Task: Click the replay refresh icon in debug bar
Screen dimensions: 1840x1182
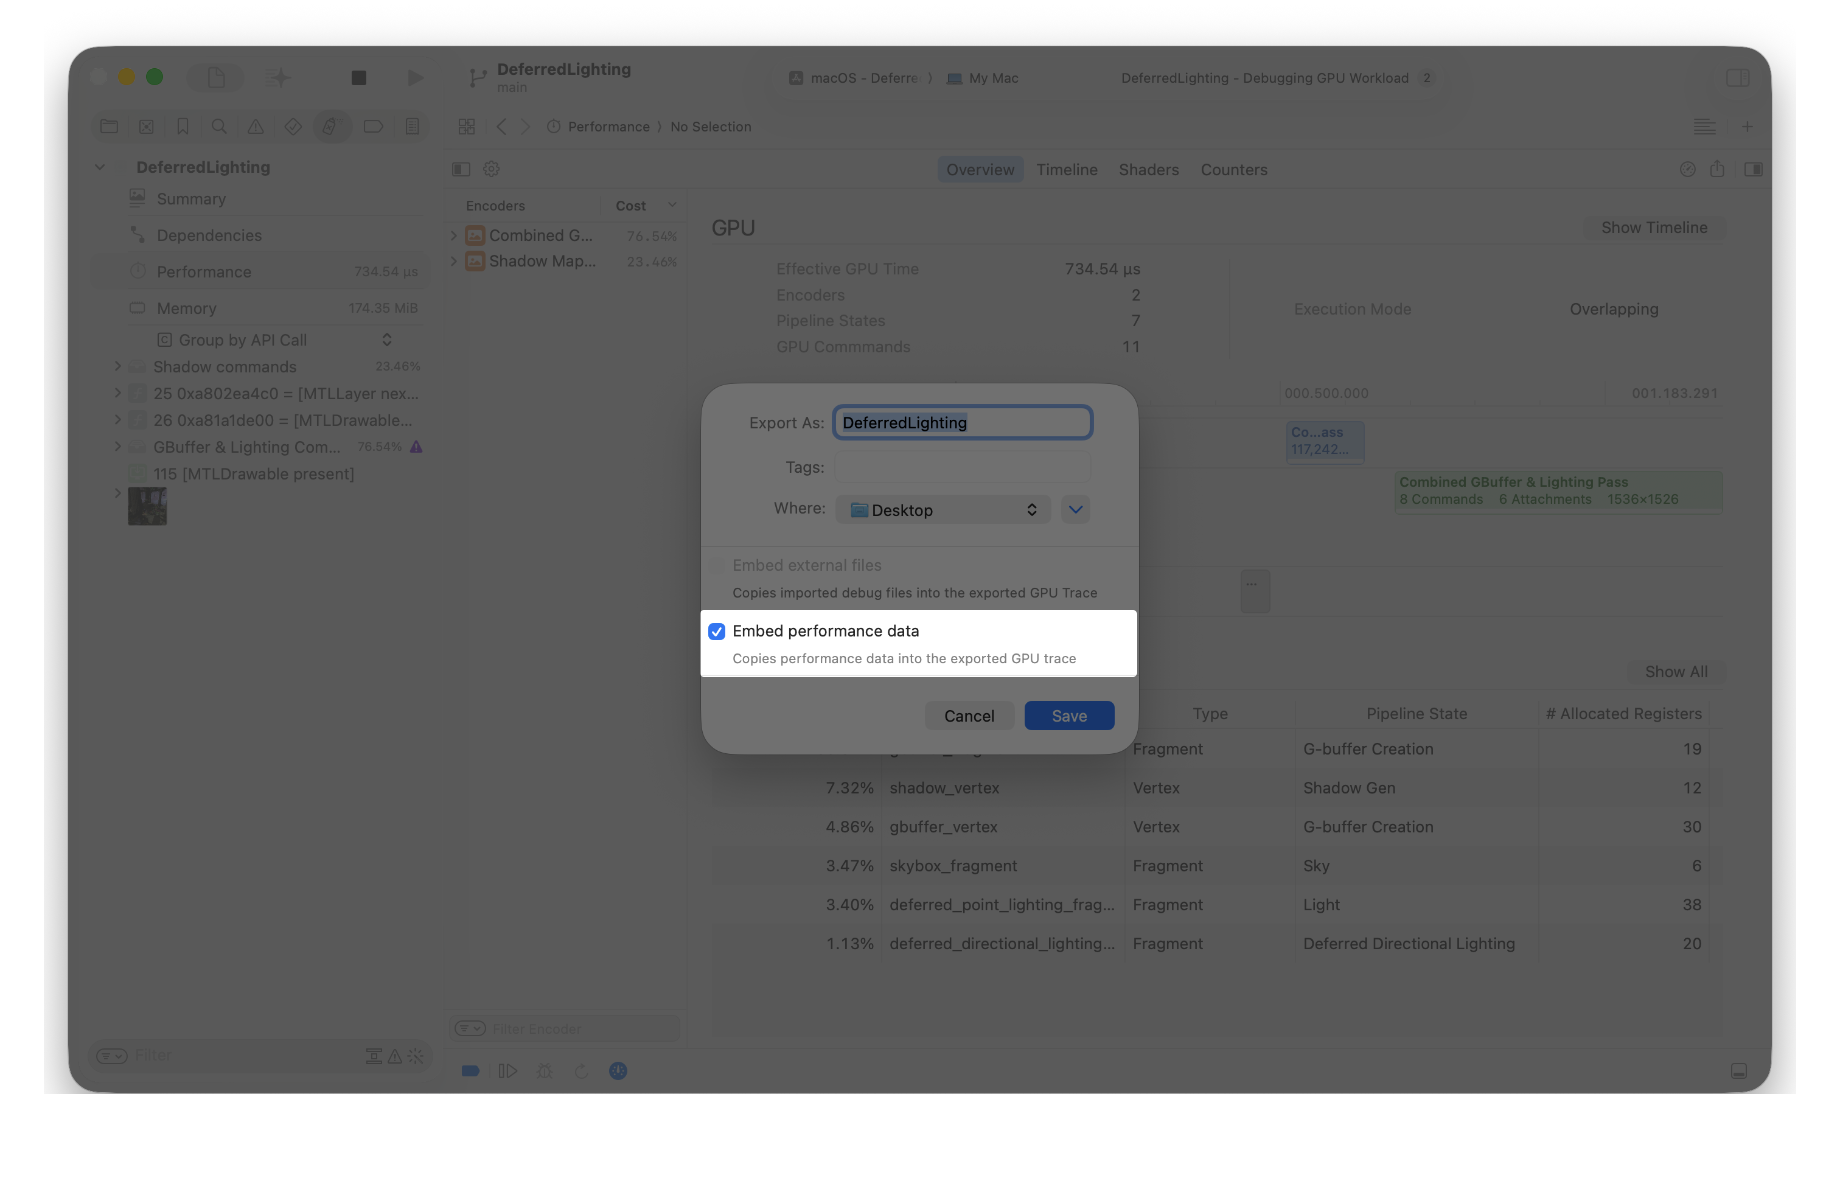Action: 581,1070
